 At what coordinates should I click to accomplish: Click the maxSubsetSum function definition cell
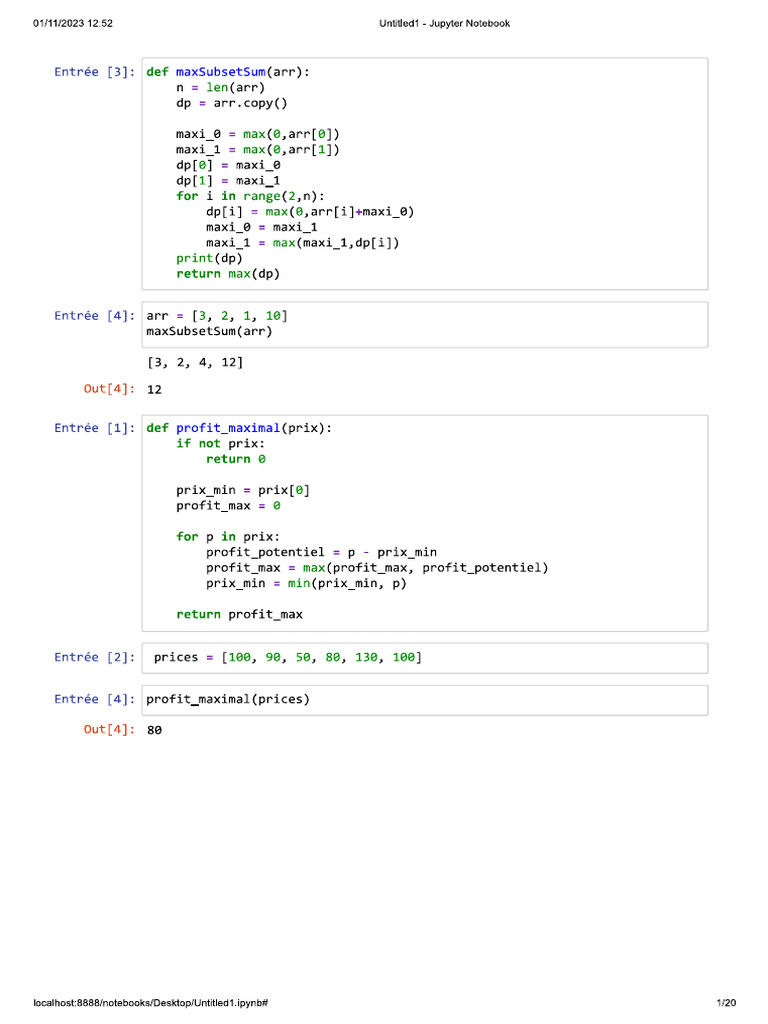pos(424,174)
